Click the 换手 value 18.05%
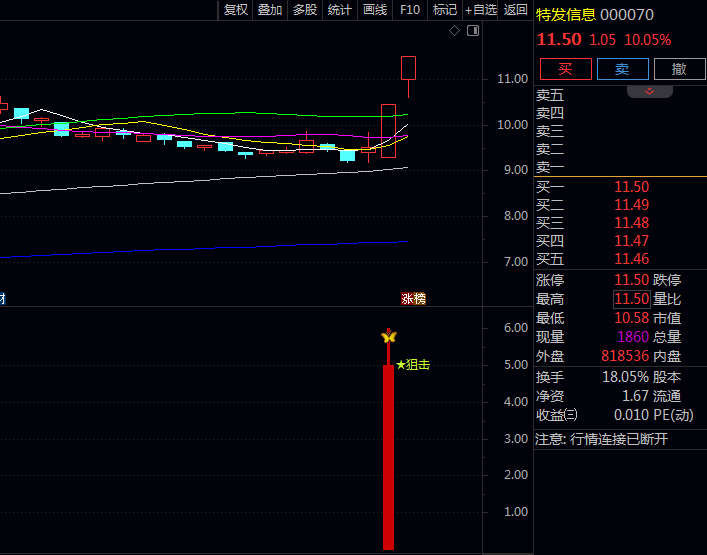This screenshot has height=555, width=707. (x=625, y=377)
